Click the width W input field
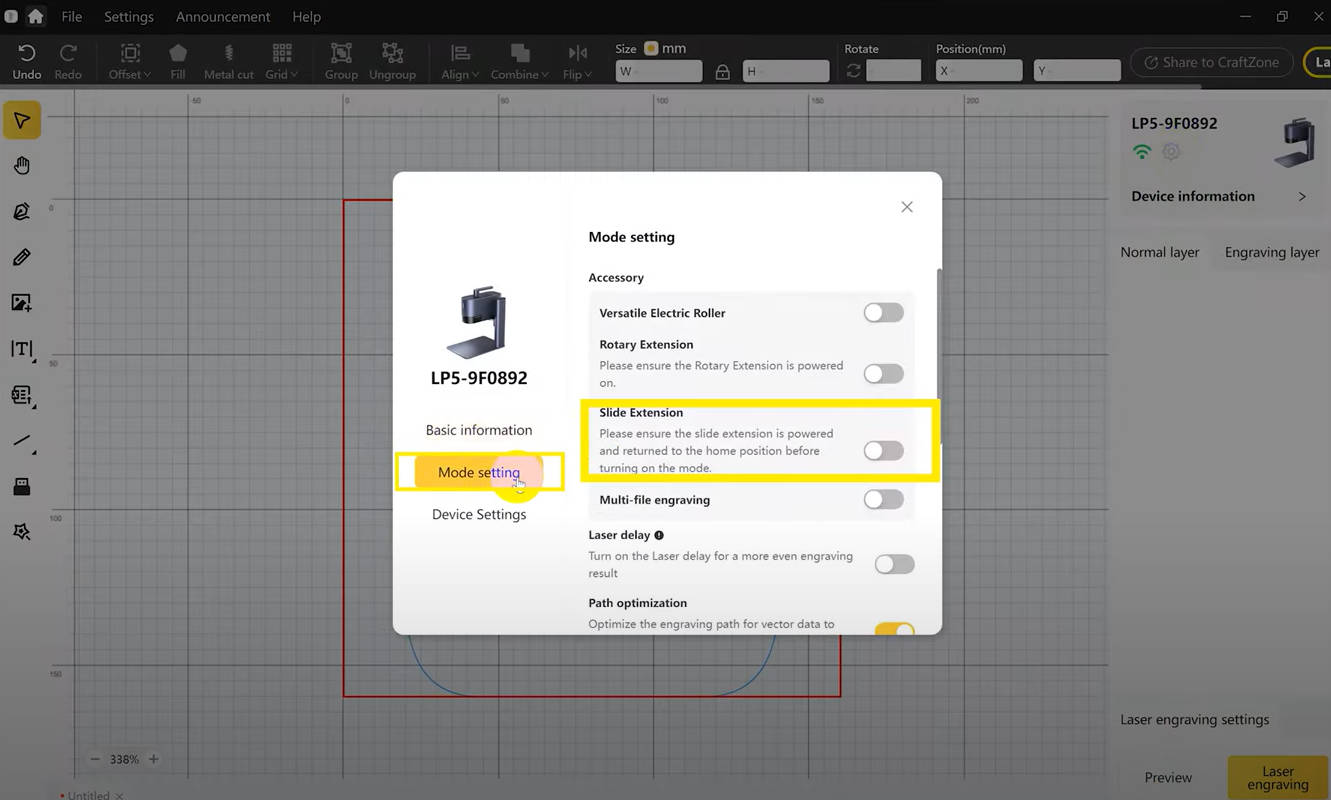 tap(659, 71)
